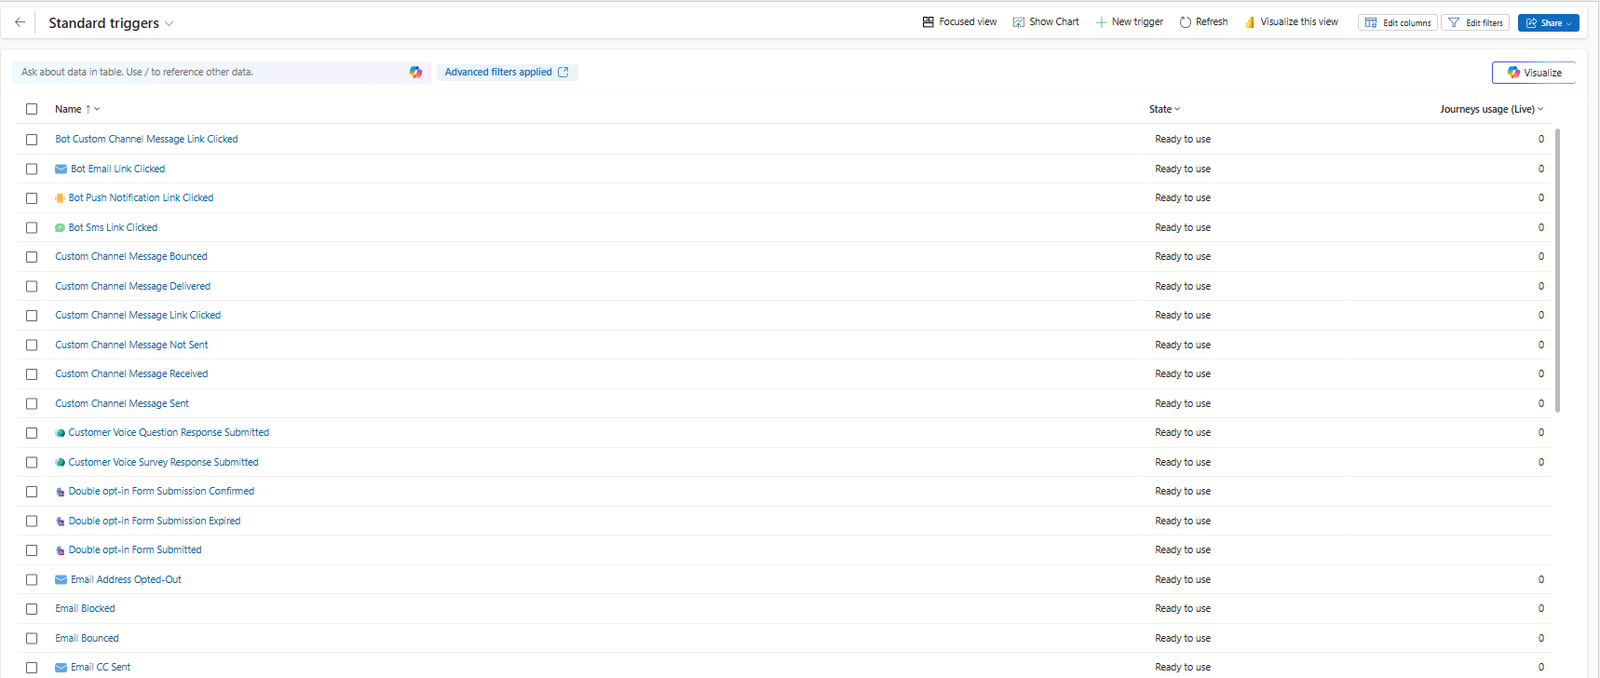Viewport: 1600px width, 678px height.
Task: Select checkbox for Custom Channel Message Bounced
Action: [32, 257]
